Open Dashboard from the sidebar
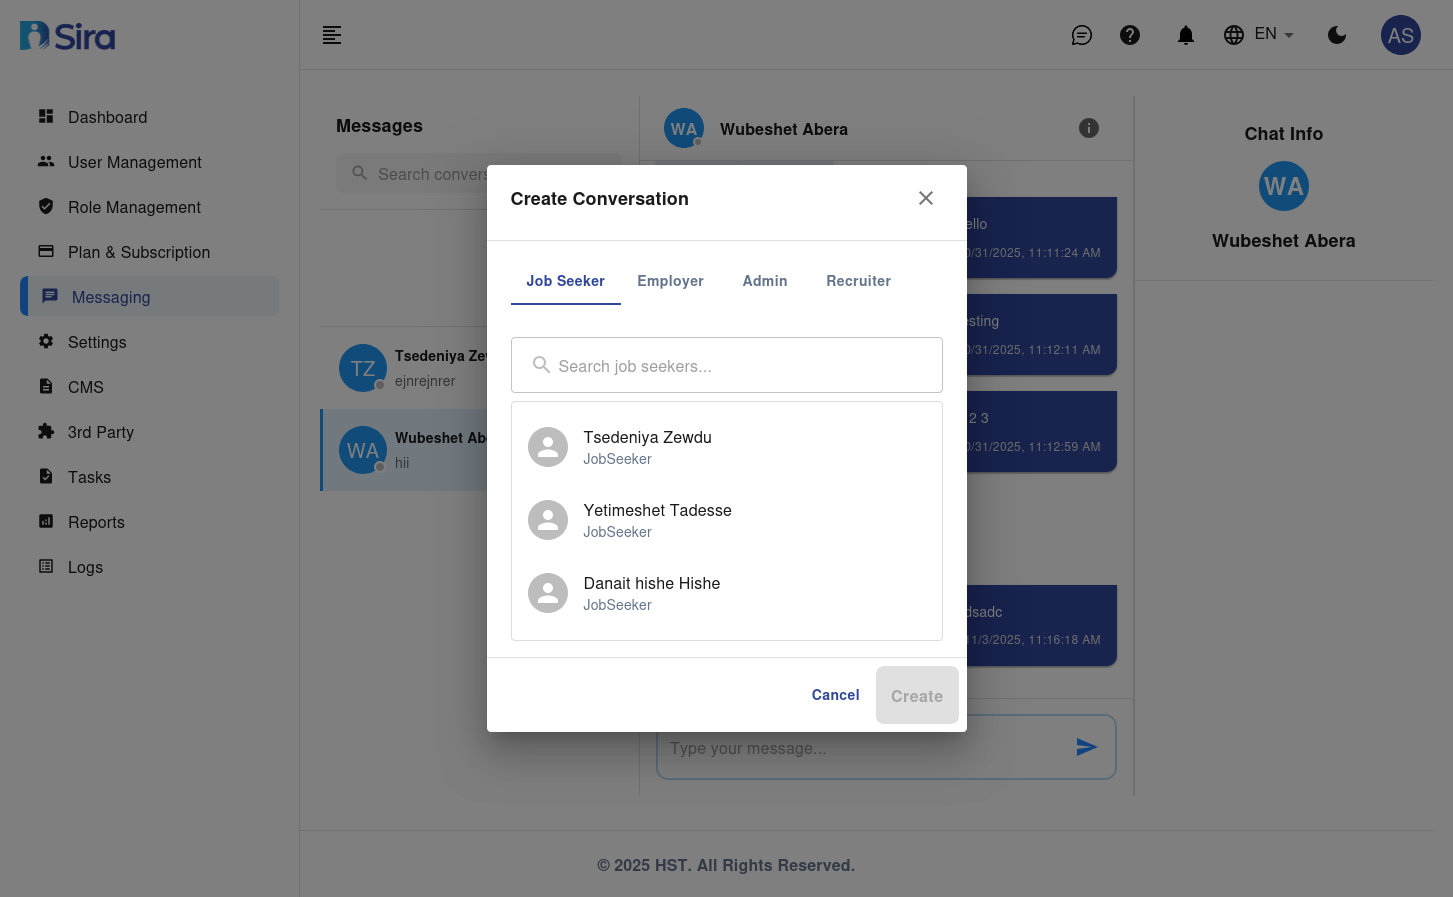Screen dimensions: 1453x897 coord(107,117)
